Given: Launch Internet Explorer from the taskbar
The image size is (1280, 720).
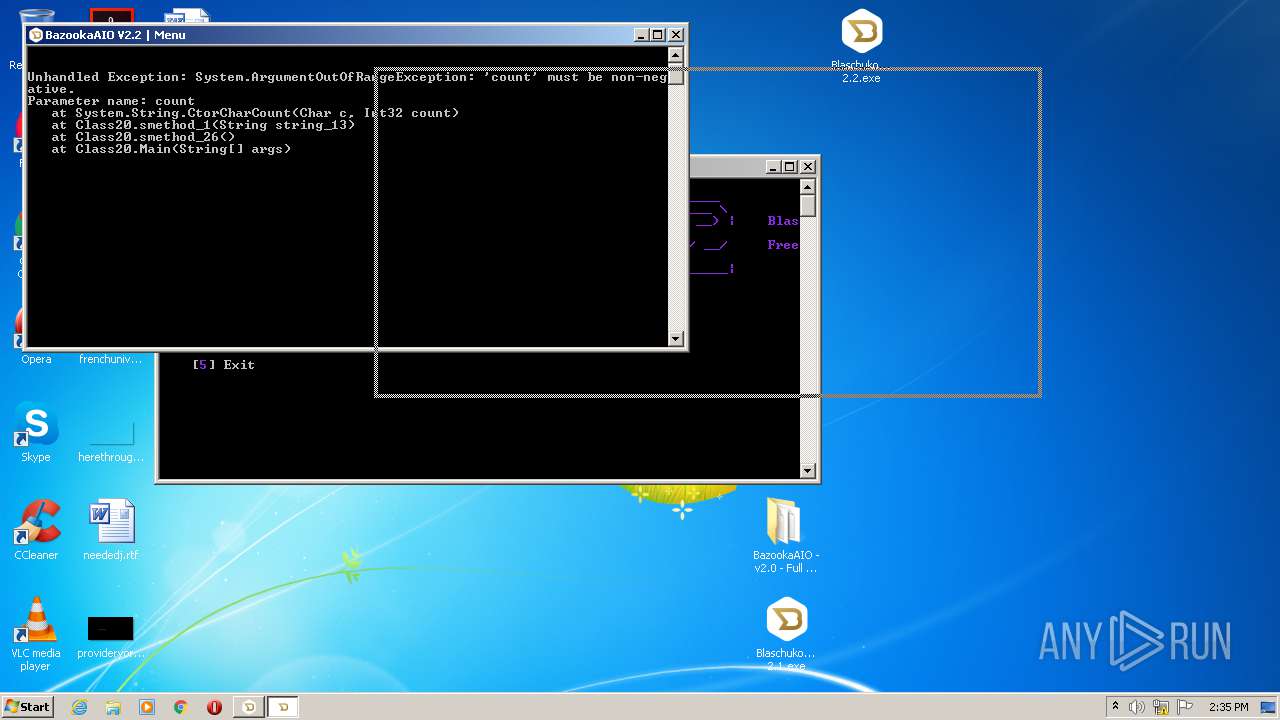Looking at the screenshot, I should 79,707.
